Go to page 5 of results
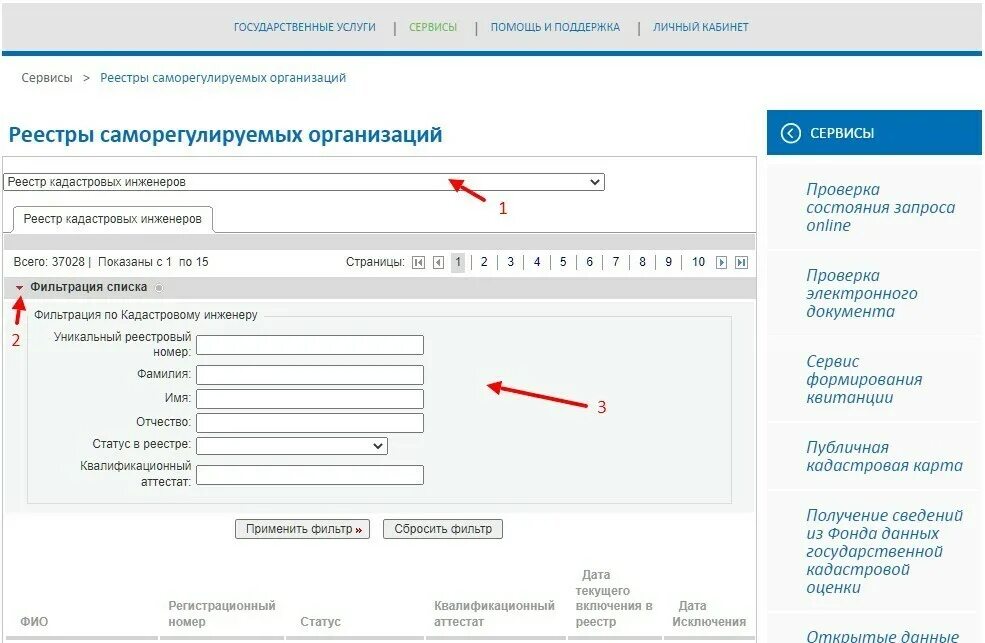This screenshot has width=985, height=643. (x=563, y=262)
